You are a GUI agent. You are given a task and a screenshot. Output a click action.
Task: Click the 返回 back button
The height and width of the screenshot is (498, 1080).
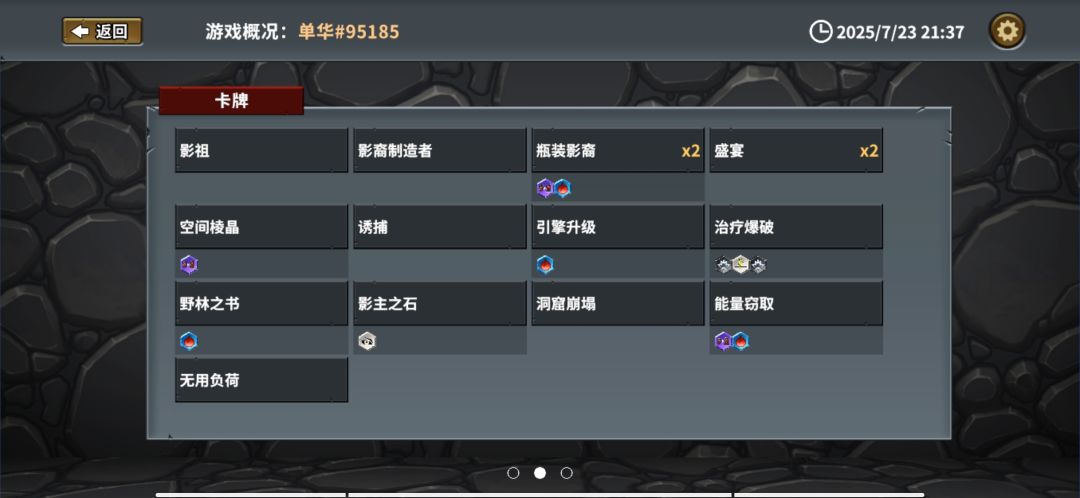[x=103, y=32]
